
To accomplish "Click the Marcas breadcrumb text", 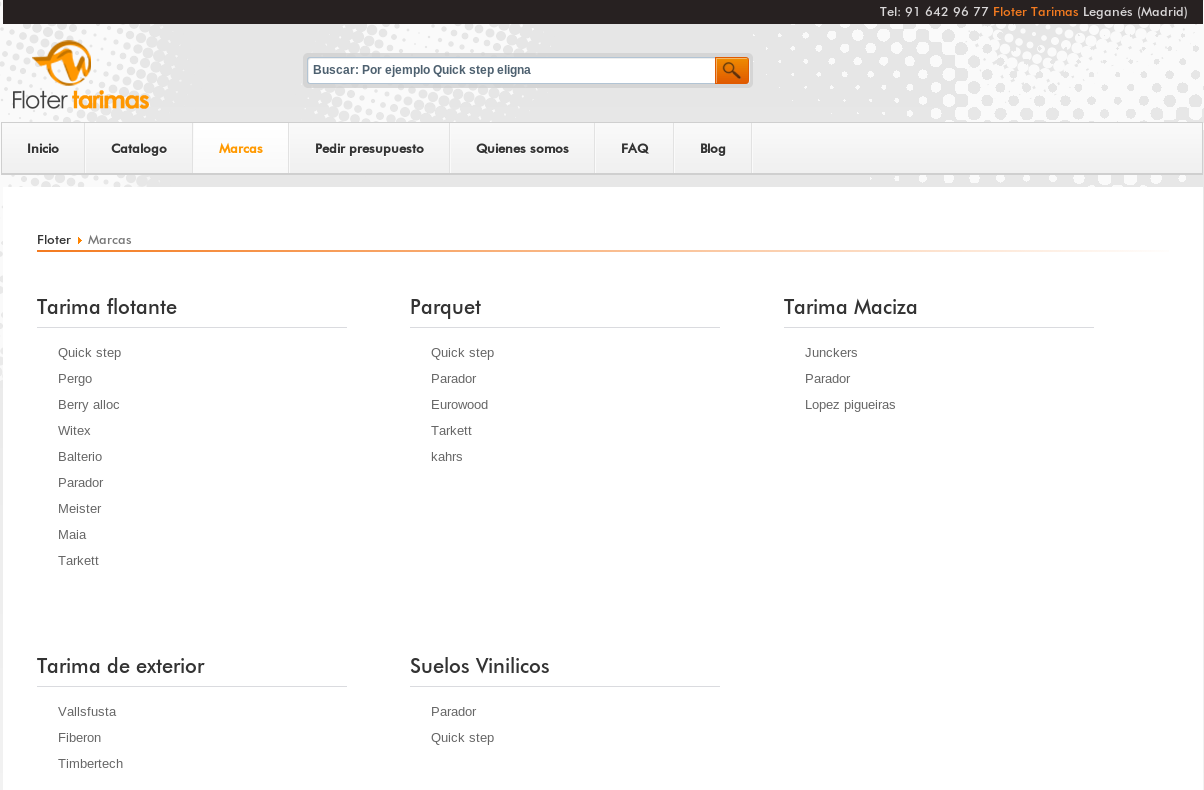I will tap(110, 240).
